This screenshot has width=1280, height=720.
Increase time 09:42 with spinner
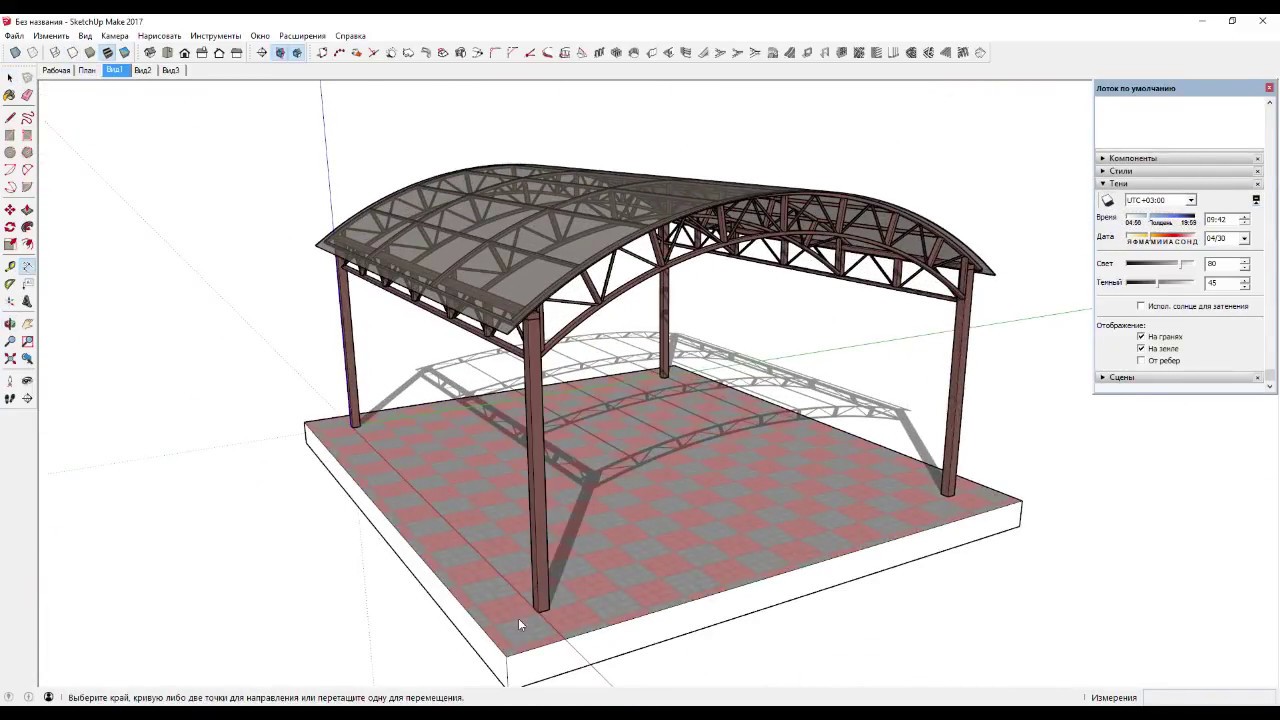click(x=1244, y=217)
